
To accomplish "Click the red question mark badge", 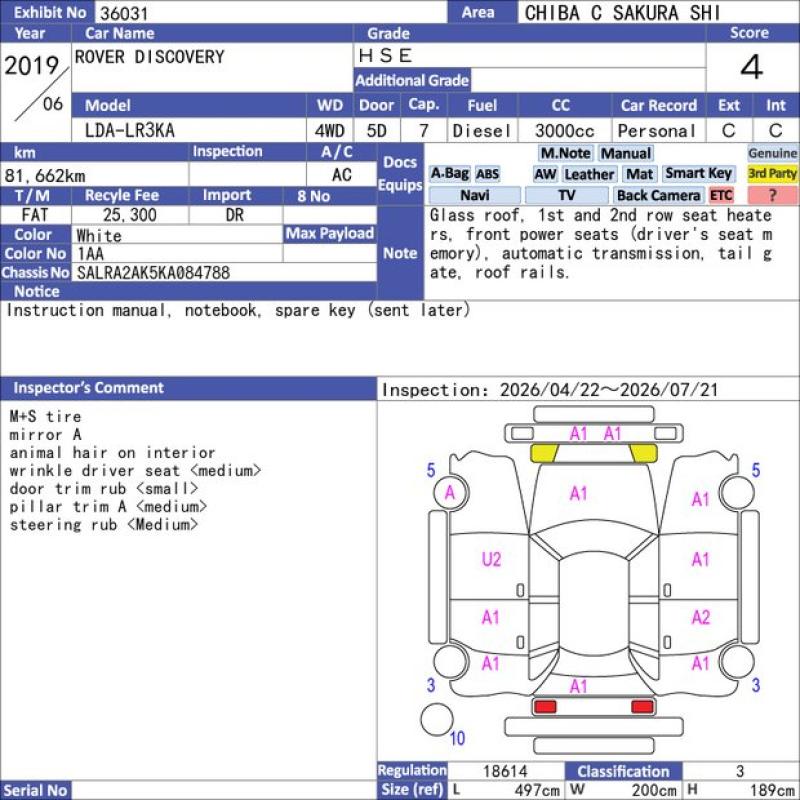I will pyautogui.click(x=772, y=195).
